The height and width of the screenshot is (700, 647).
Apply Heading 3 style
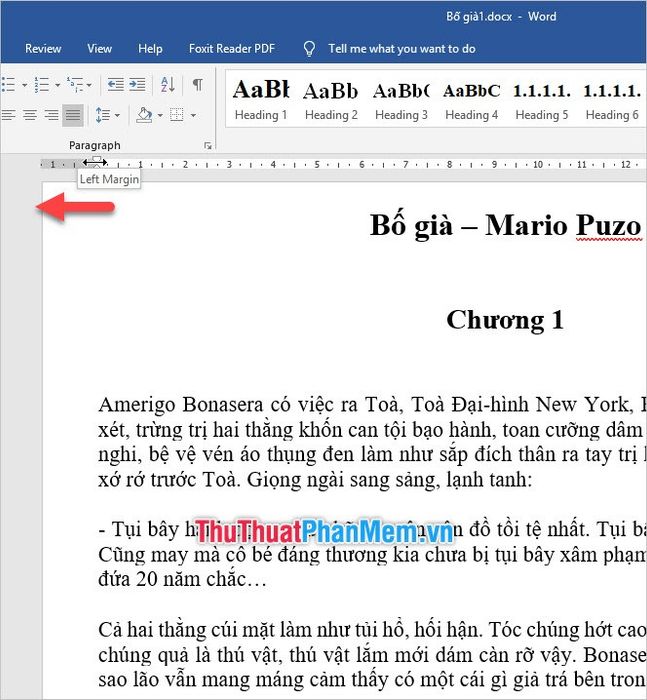point(401,99)
